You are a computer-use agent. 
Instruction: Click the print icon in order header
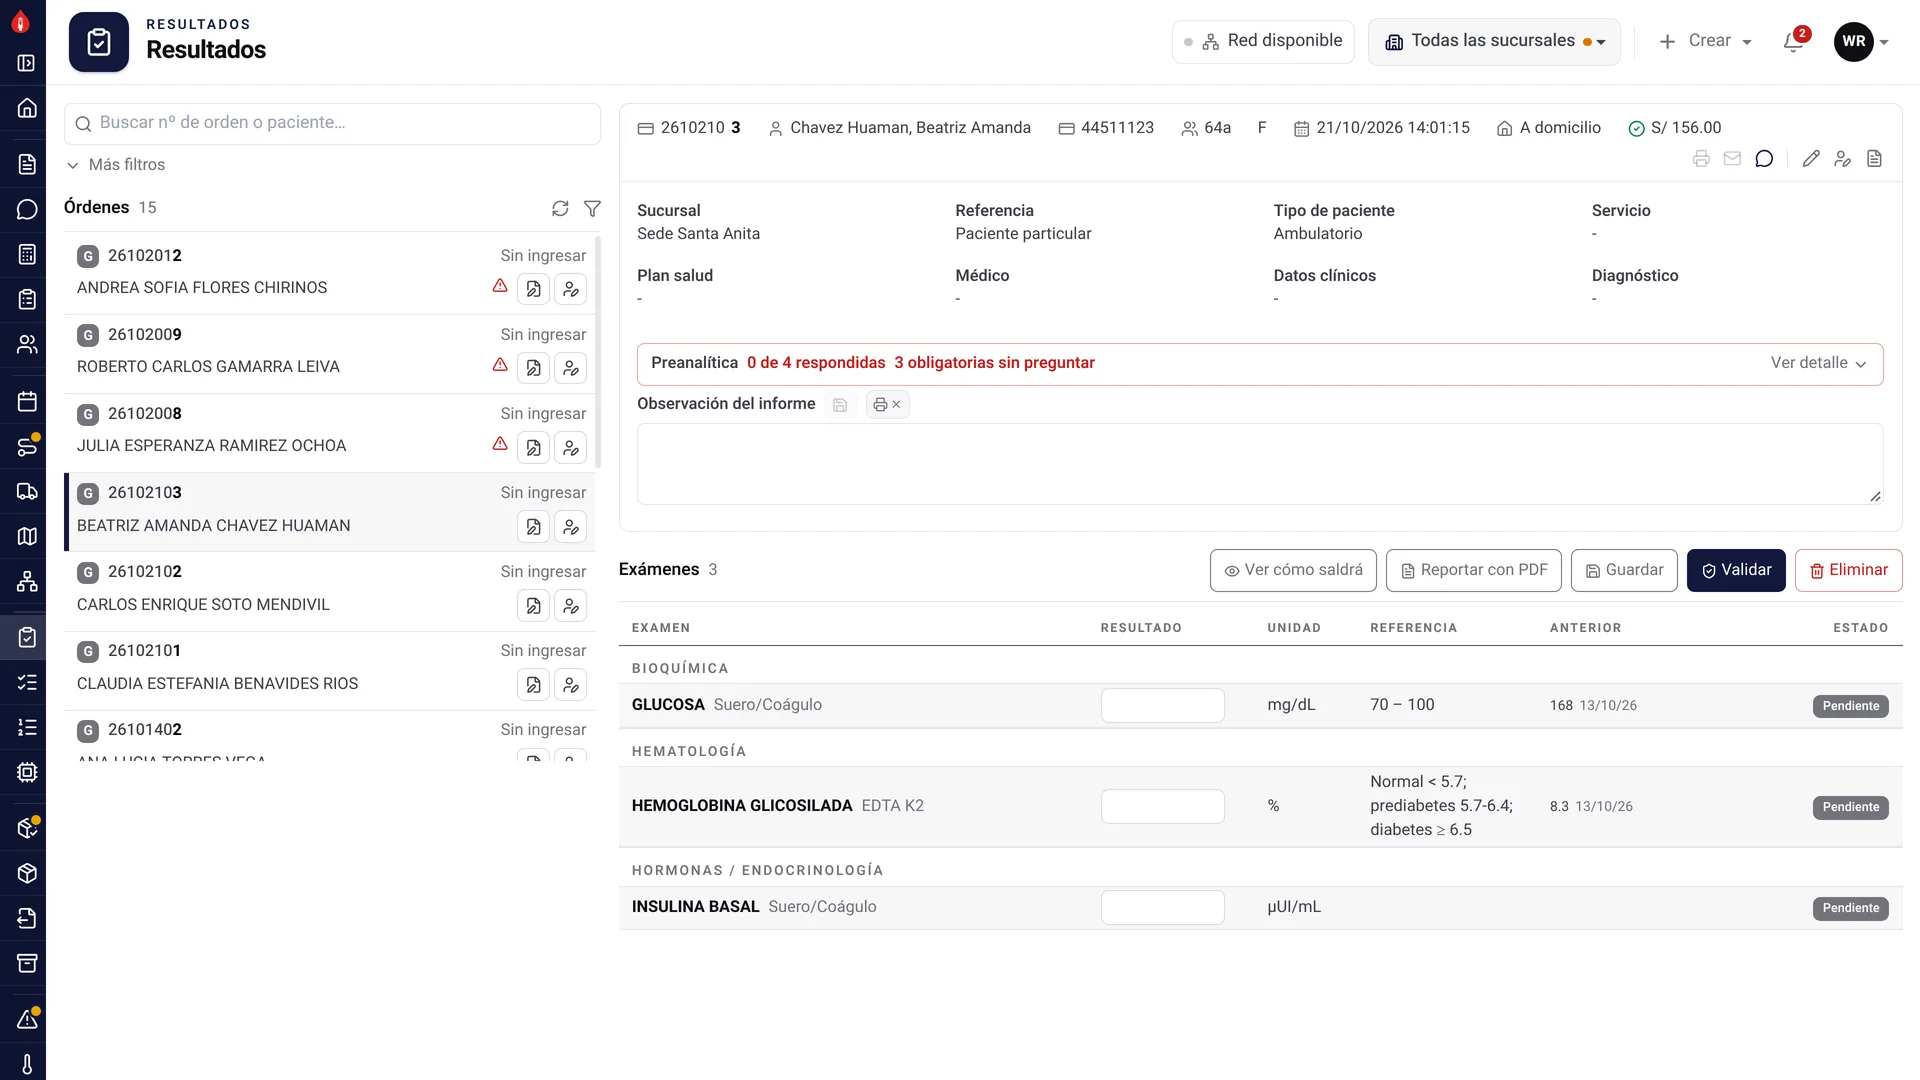(x=1701, y=159)
